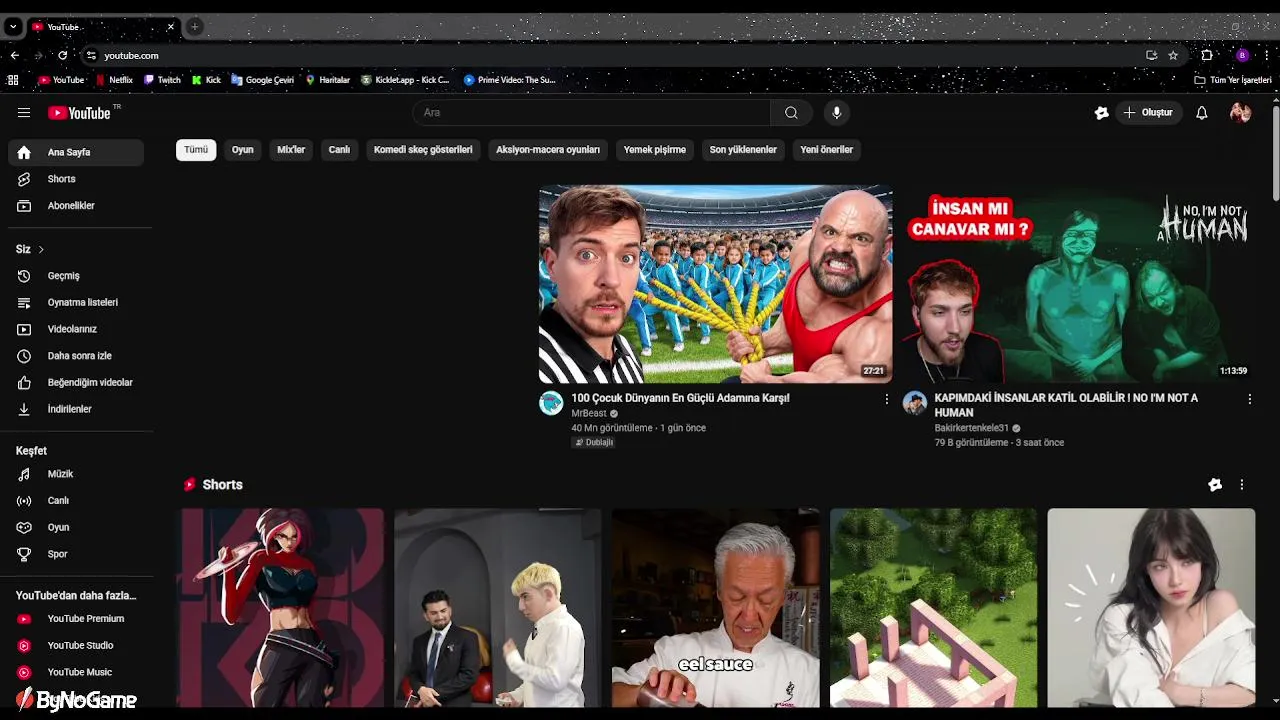Open YouTube Premium link
Image resolution: width=1280 pixels, height=720 pixels.
tap(76, 619)
